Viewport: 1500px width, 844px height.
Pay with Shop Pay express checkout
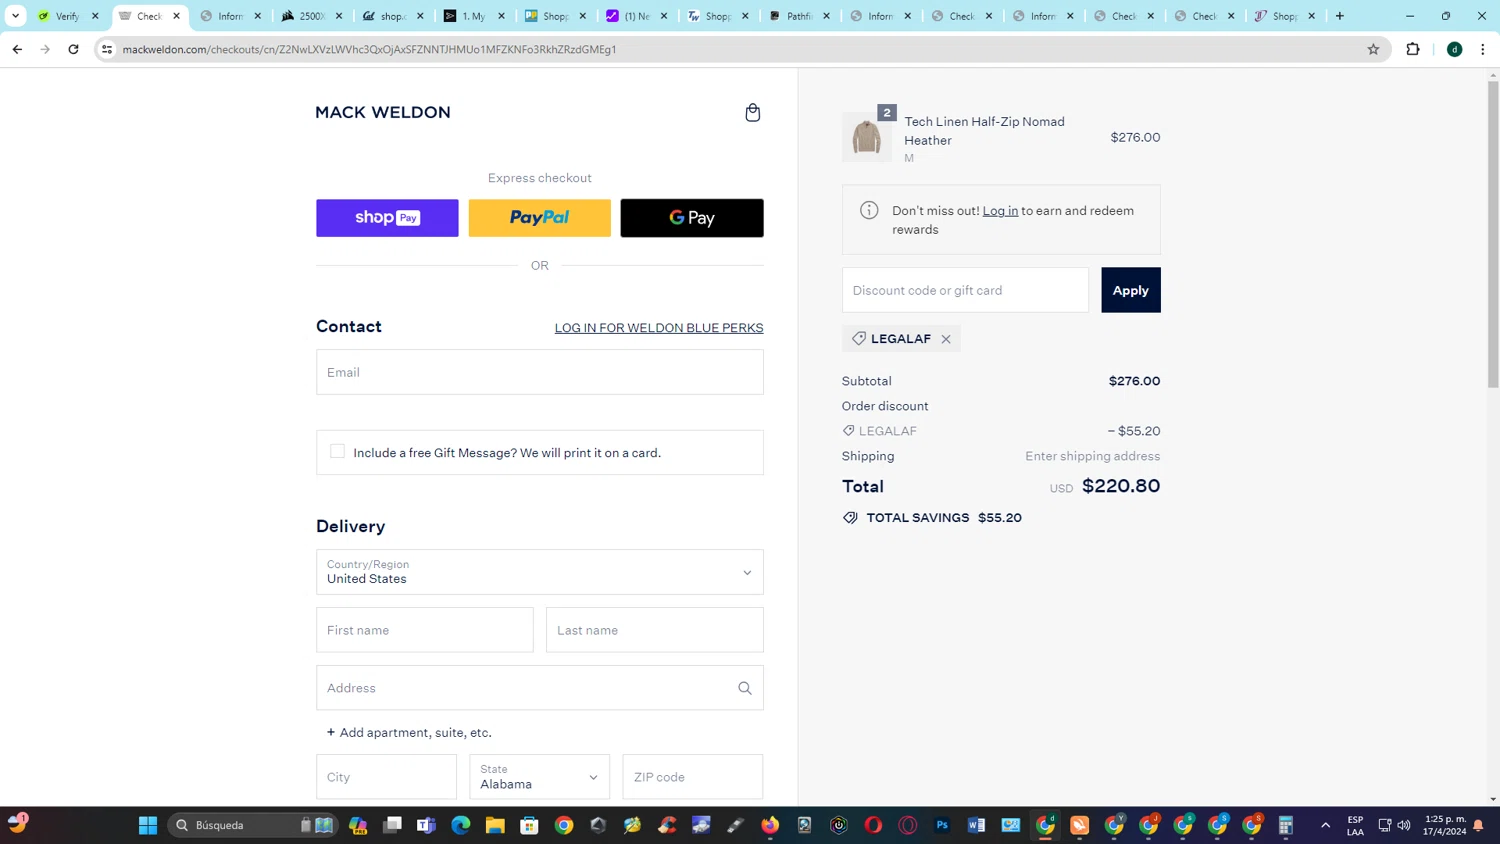coord(387,218)
